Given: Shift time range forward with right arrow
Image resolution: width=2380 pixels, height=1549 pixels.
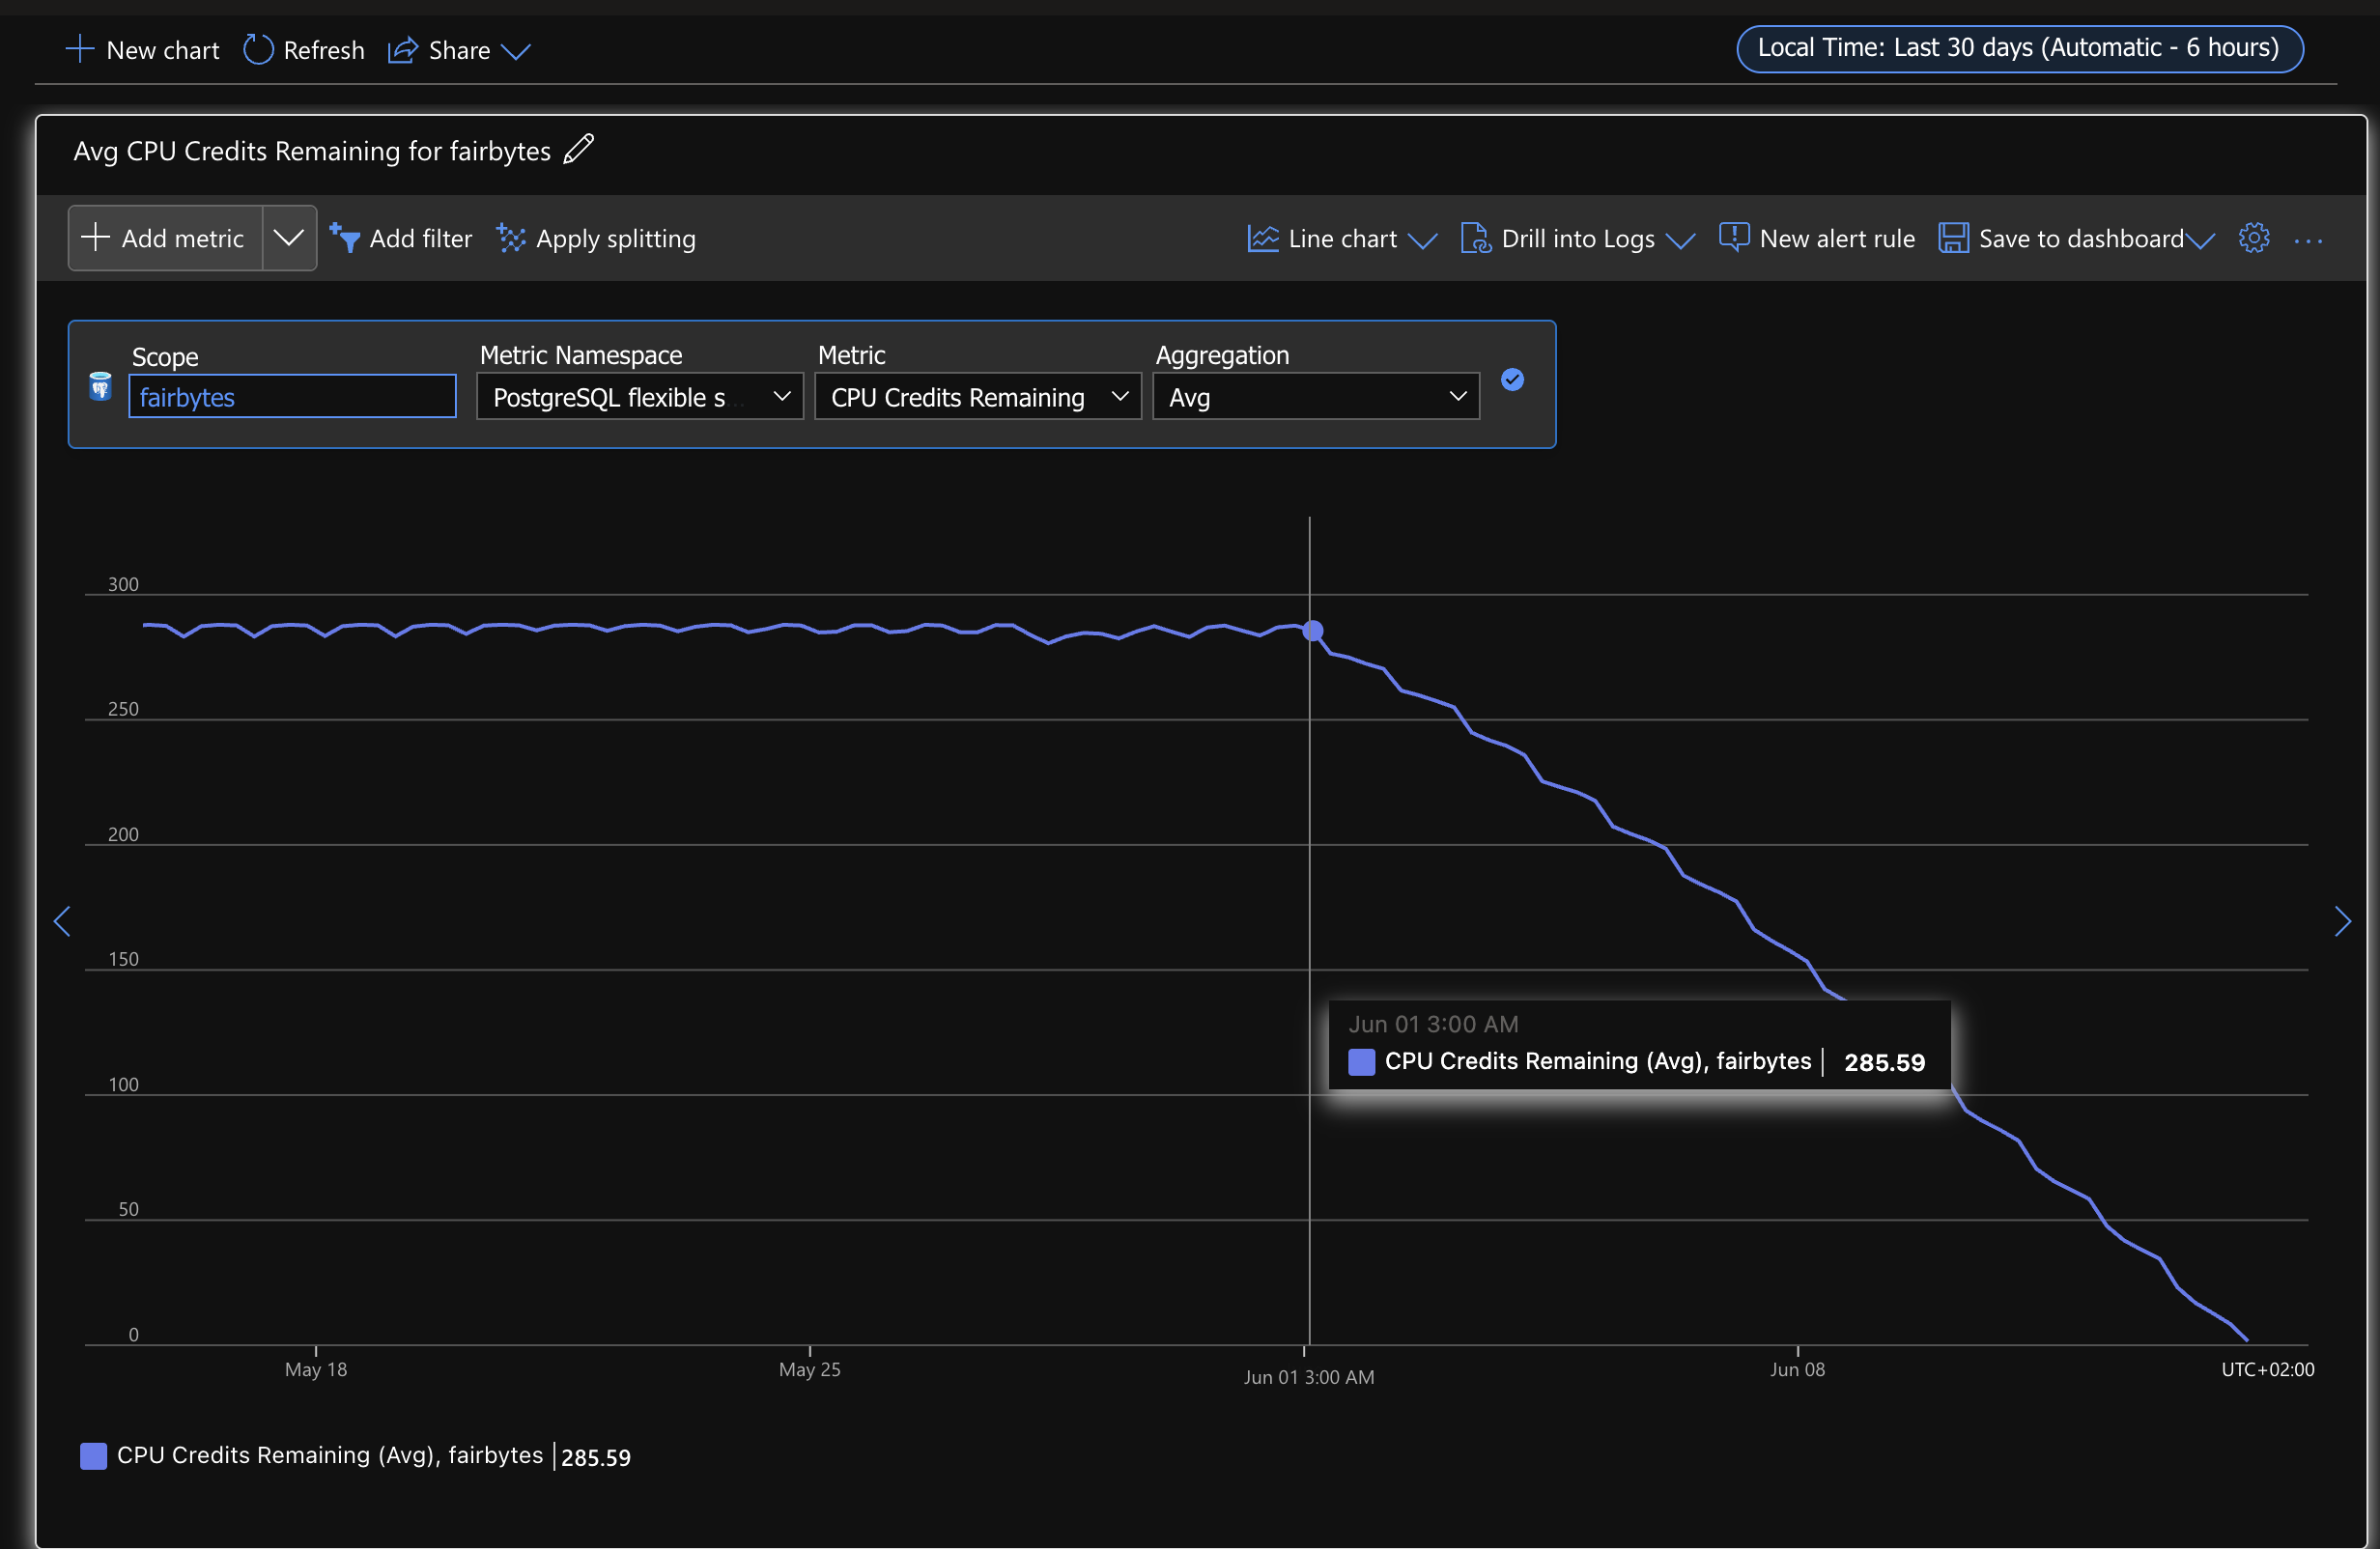Looking at the screenshot, I should pos(2342,922).
